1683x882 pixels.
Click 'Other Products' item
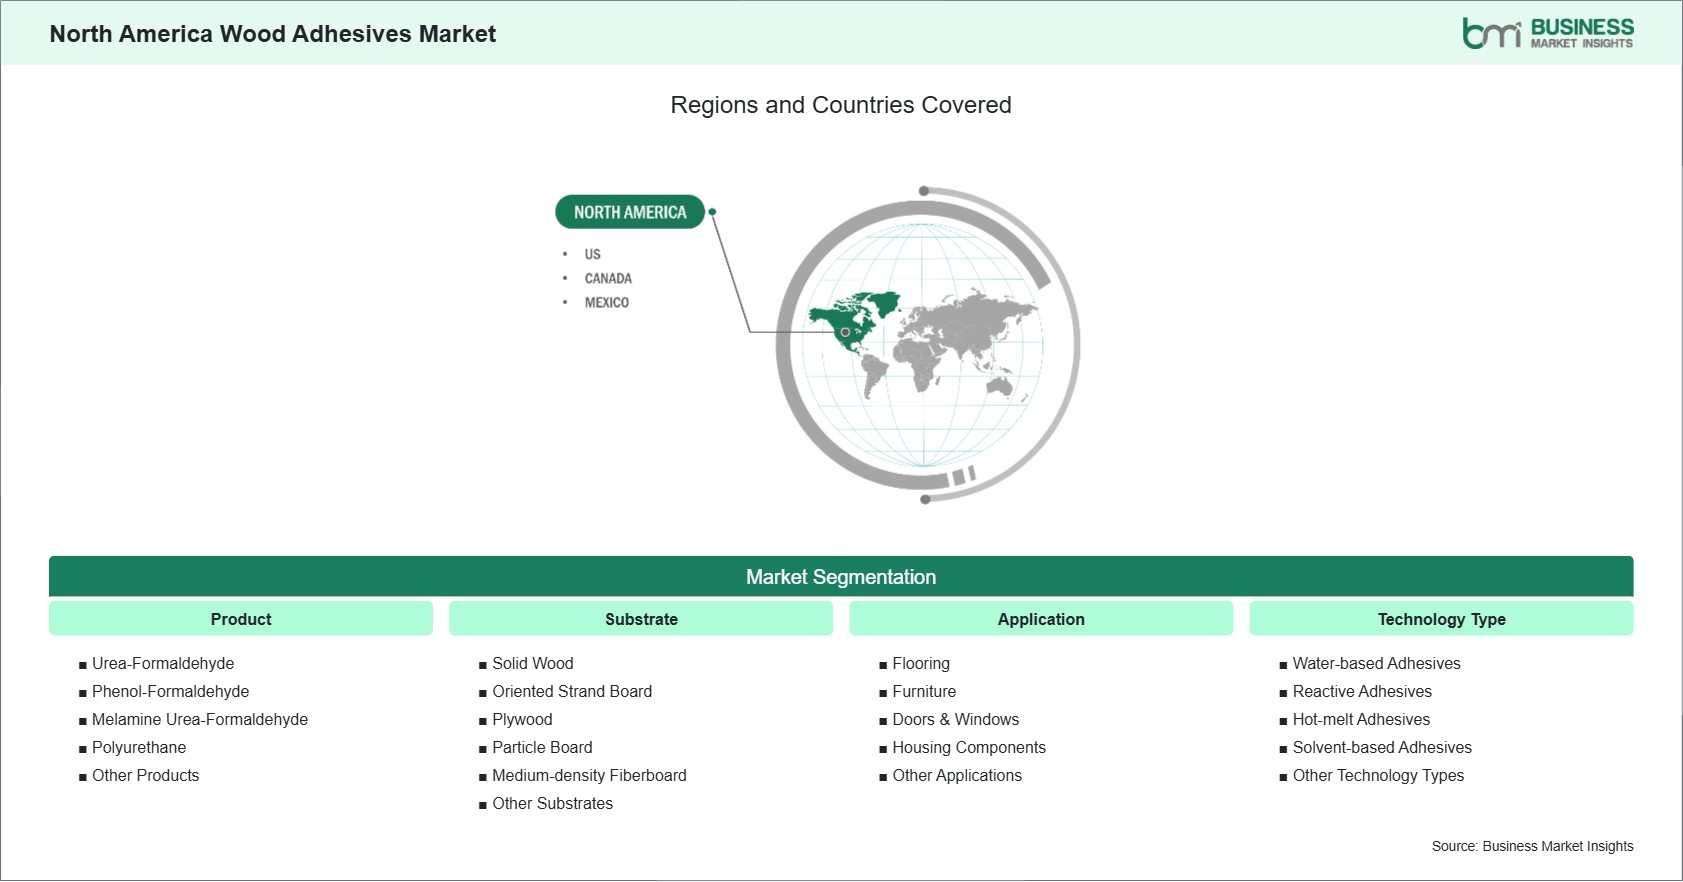click(145, 775)
